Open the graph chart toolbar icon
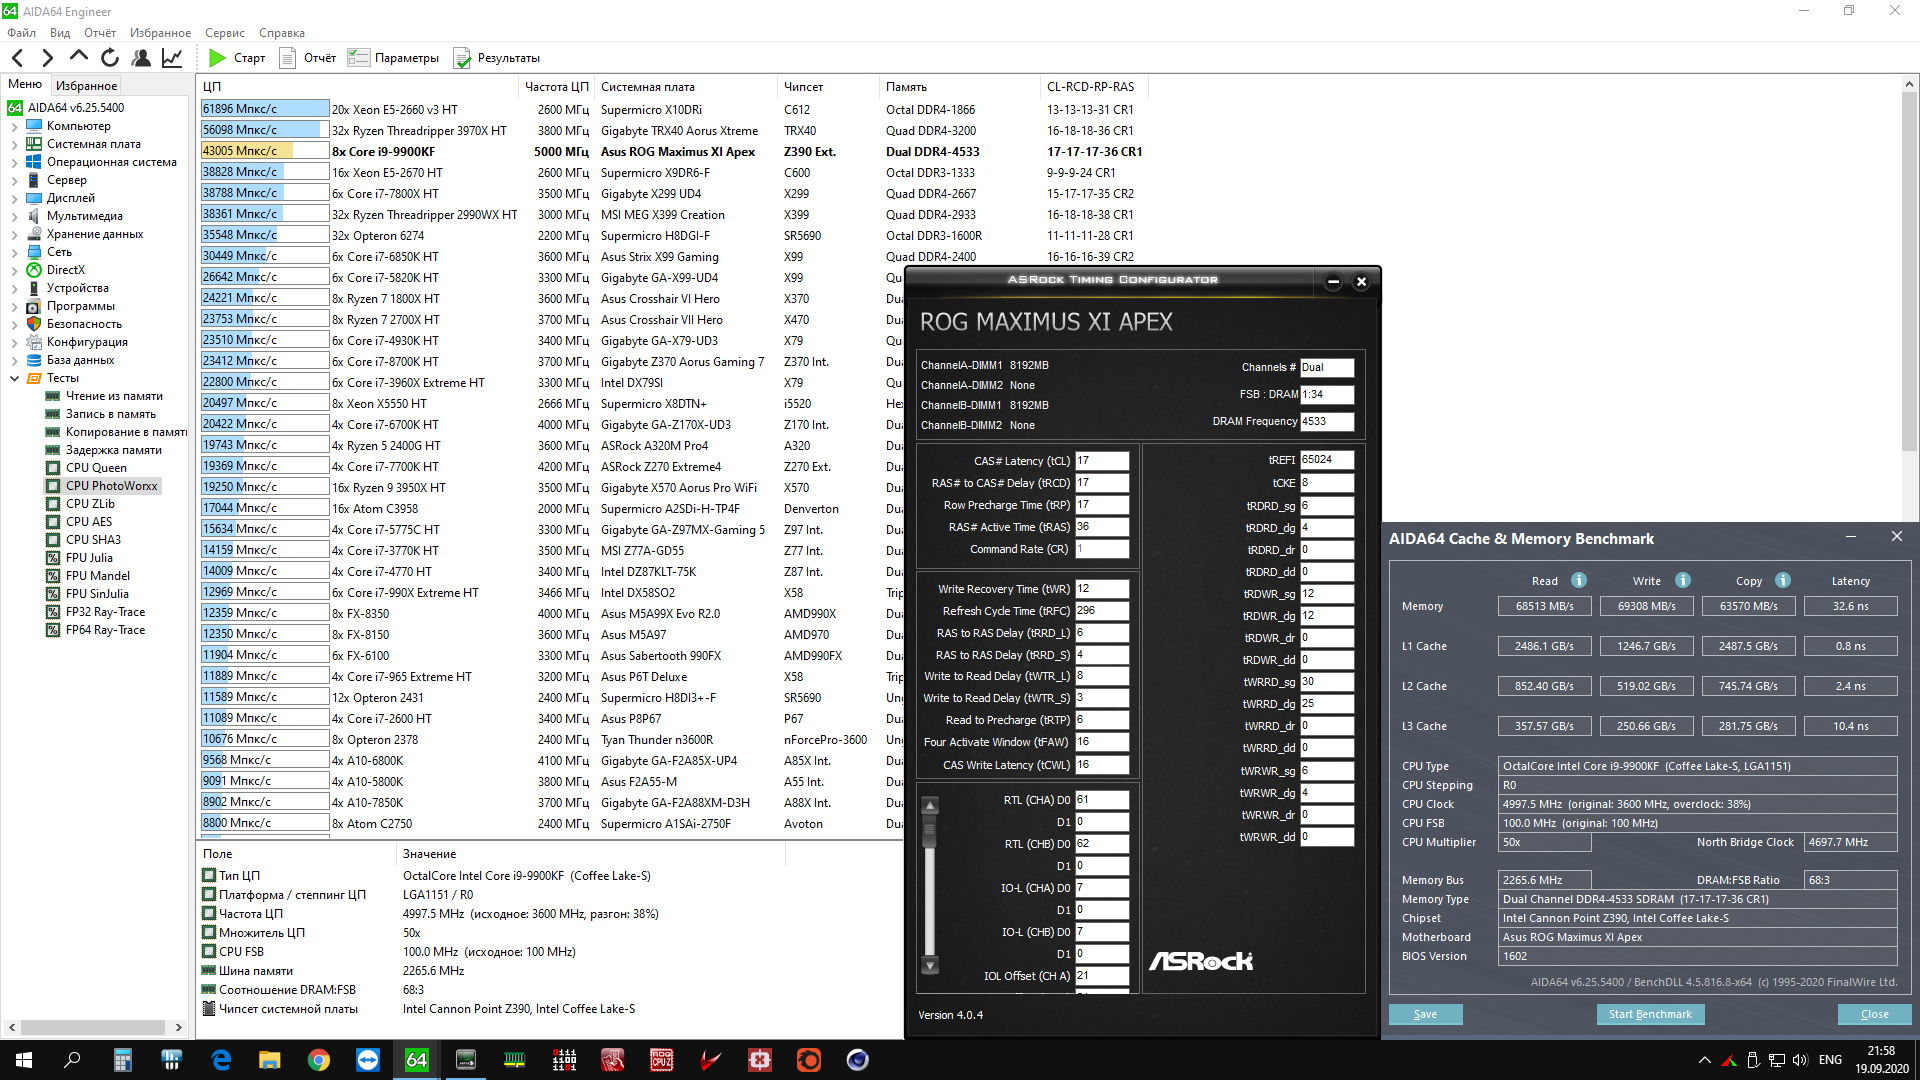 tap(172, 58)
